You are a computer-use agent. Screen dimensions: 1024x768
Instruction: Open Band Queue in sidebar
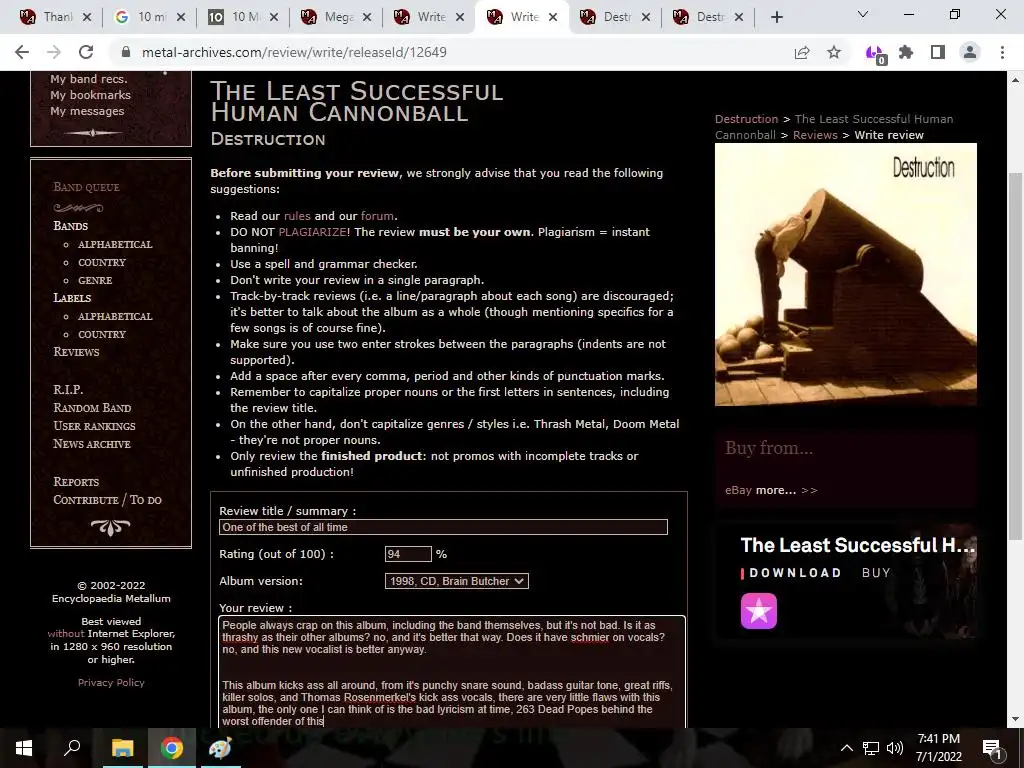coord(86,187)
